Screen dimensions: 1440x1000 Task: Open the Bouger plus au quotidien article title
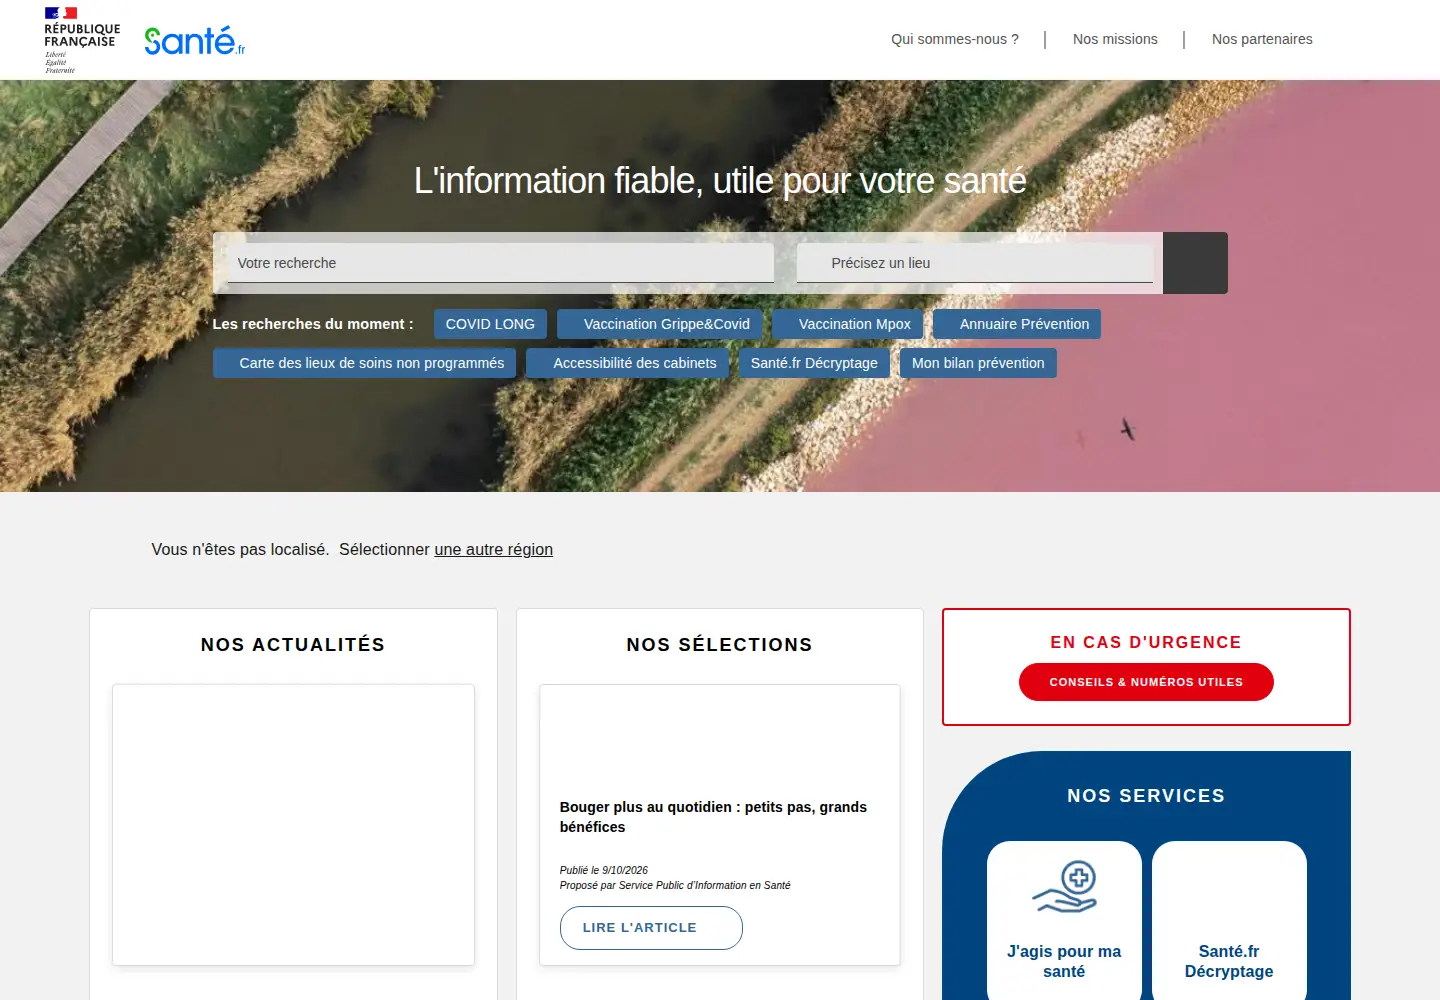(713, 817)
